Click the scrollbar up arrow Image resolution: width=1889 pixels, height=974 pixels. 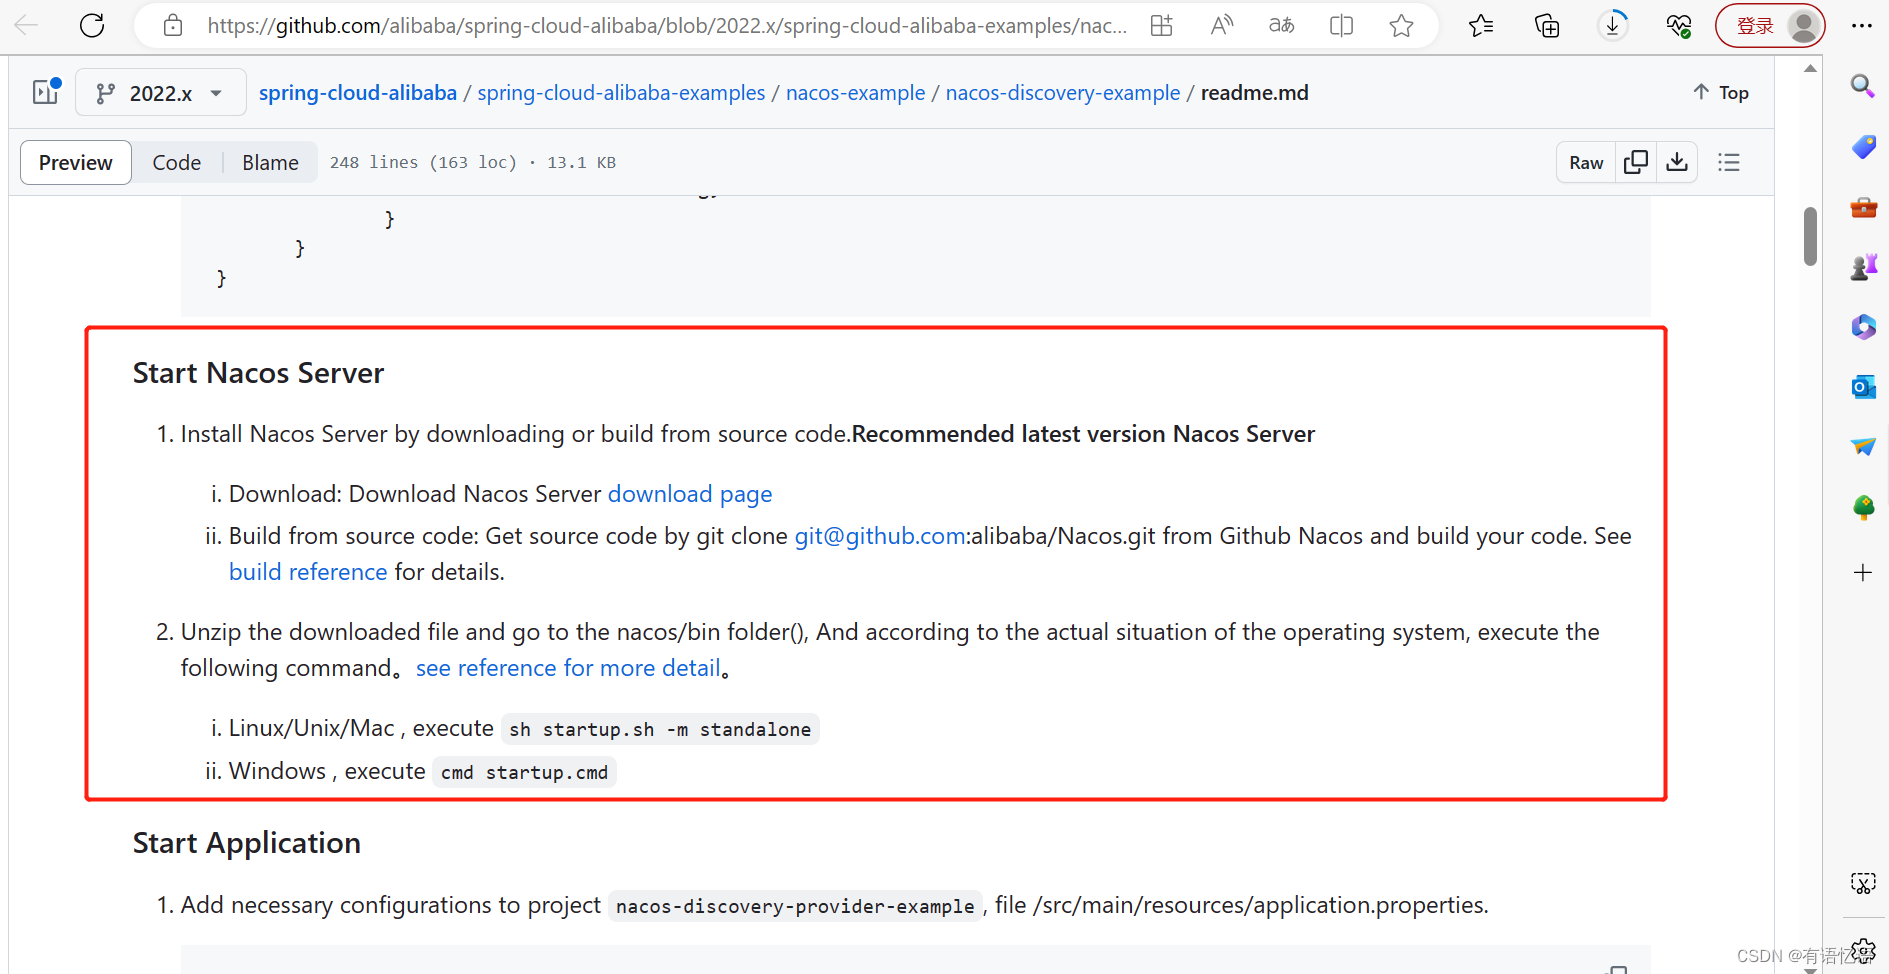[1810, 68]
